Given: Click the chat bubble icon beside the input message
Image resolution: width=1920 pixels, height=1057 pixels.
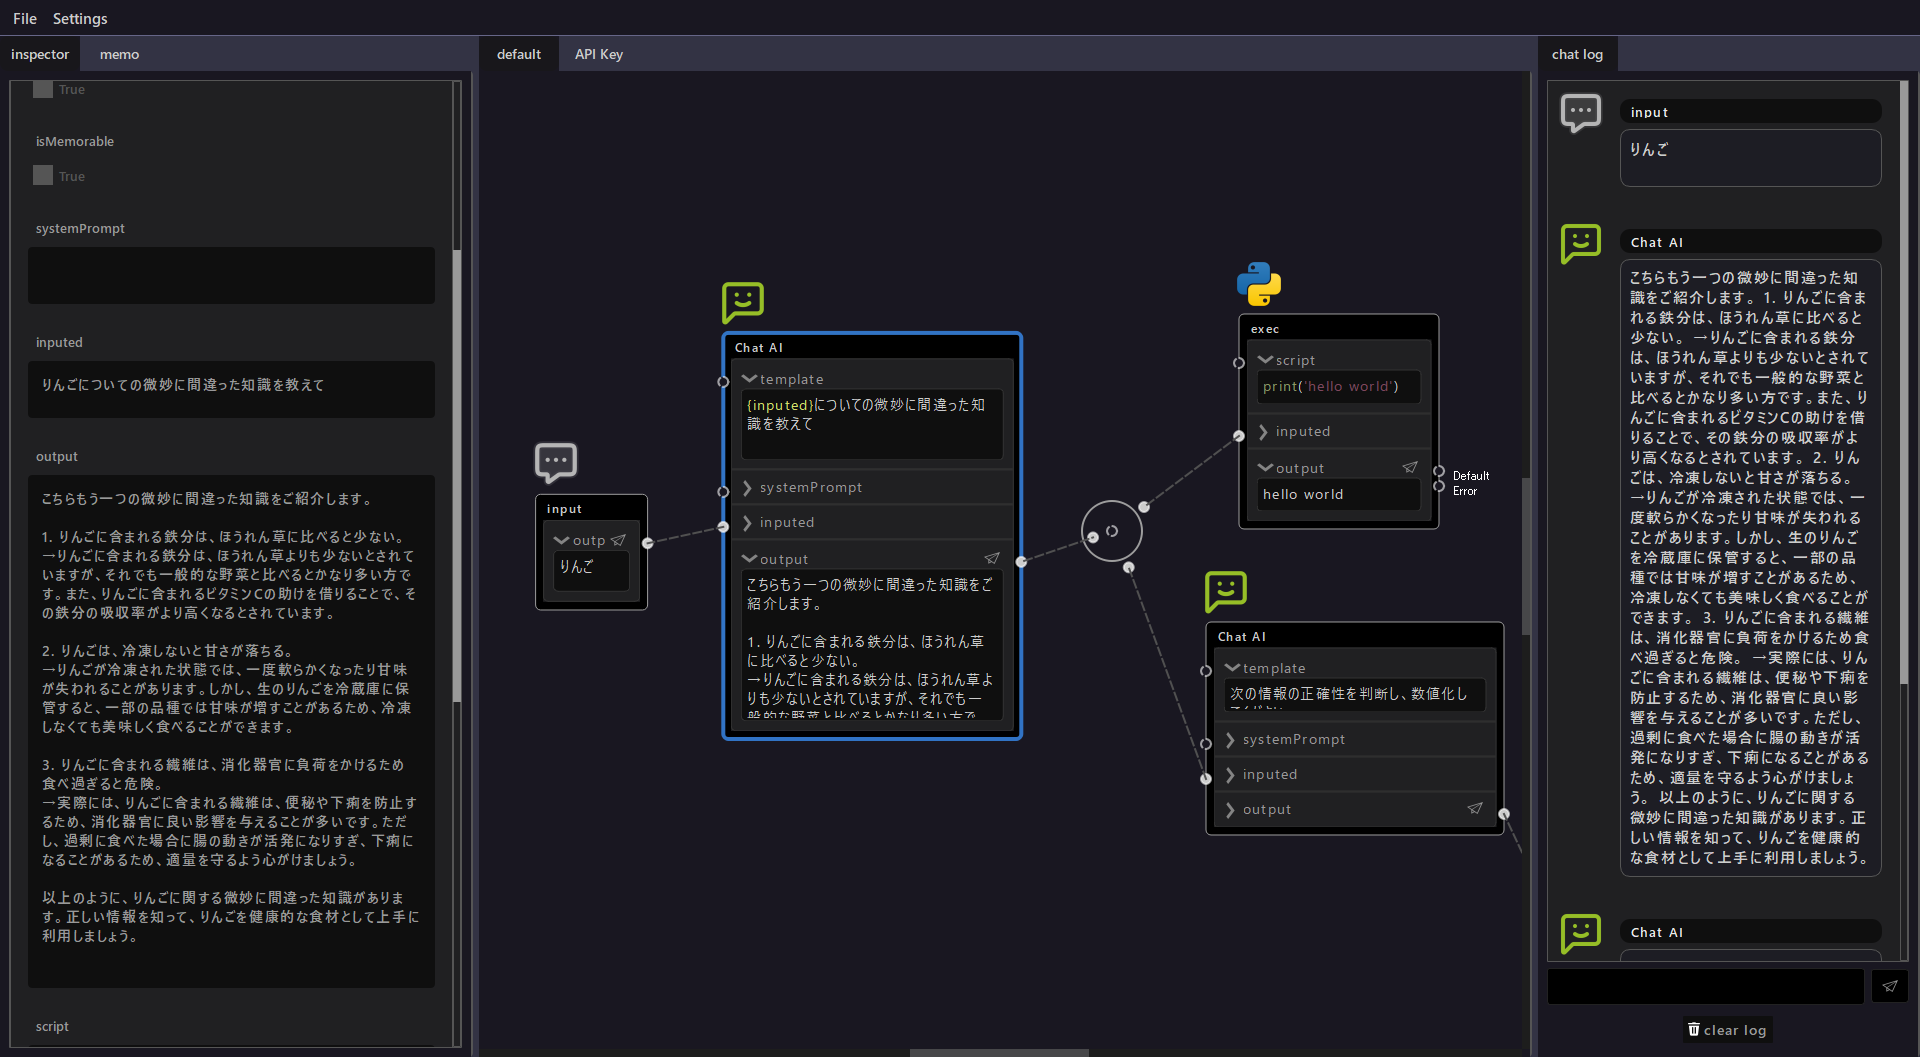Looking at the screenshot, I should click(x=1581, y=113).
